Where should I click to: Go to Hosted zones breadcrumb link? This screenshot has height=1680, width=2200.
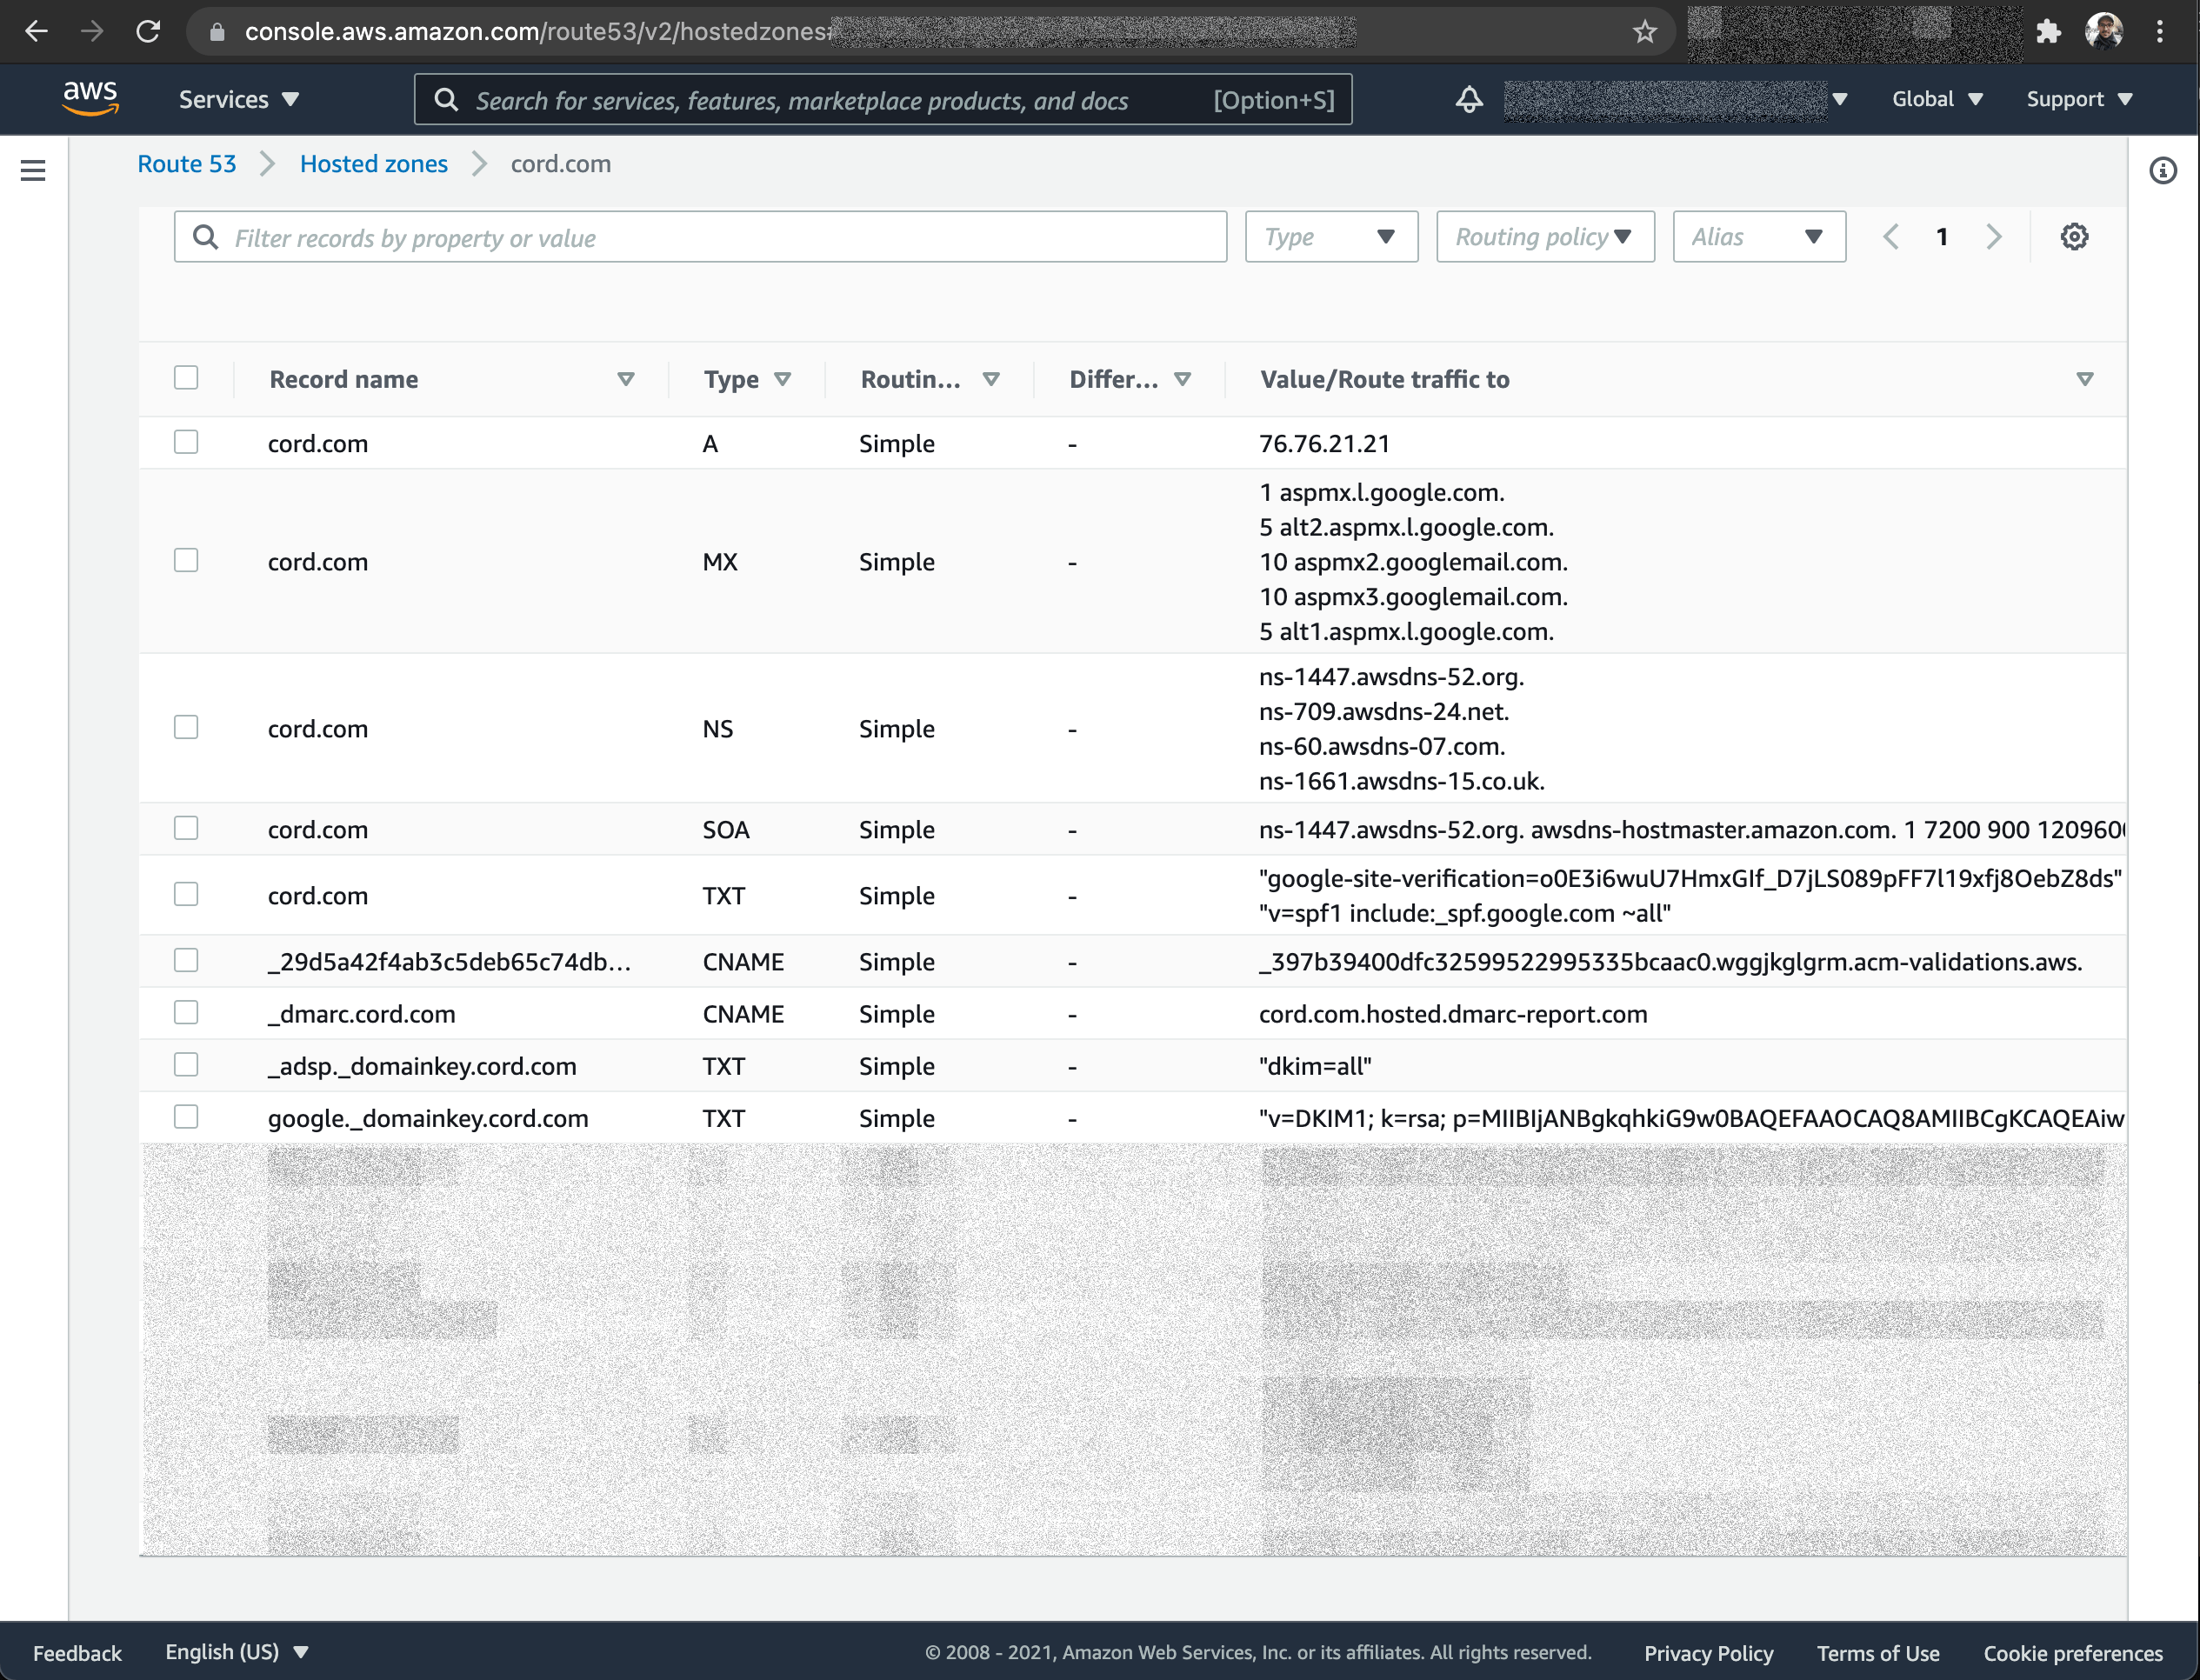click(373, 164)
